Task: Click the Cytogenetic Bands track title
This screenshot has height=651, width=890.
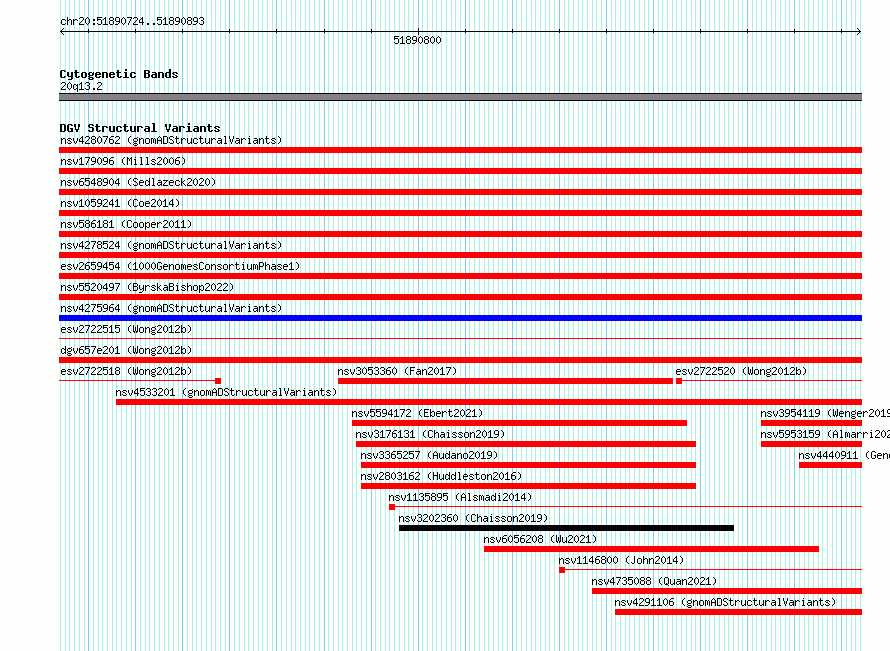Action: pyautogui.click(x=119, y=74)
